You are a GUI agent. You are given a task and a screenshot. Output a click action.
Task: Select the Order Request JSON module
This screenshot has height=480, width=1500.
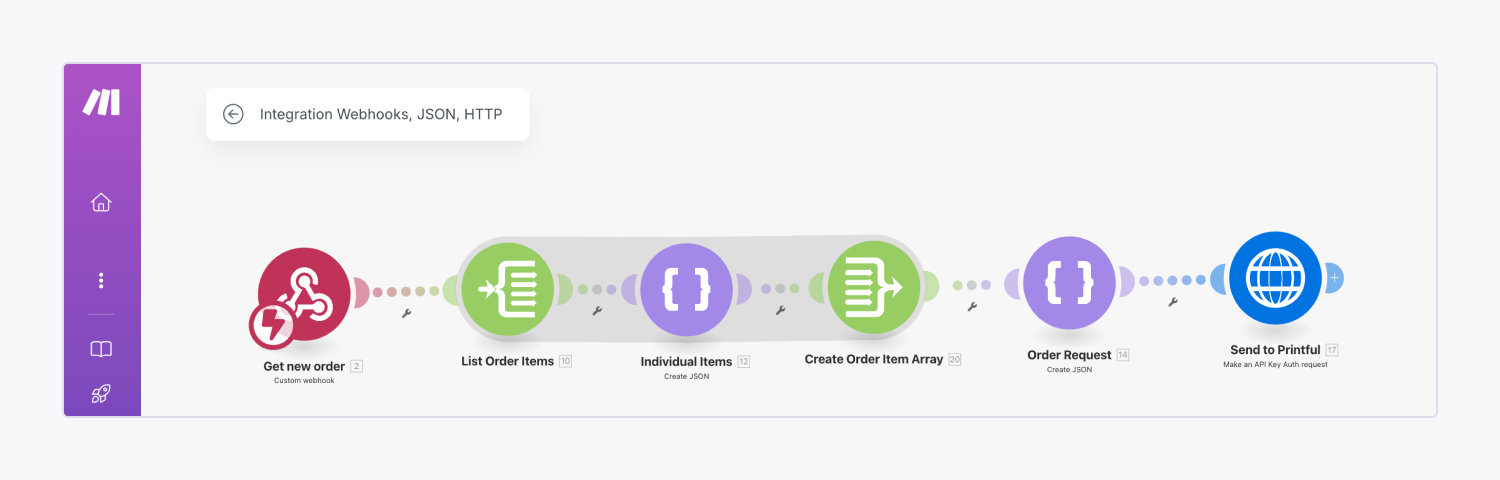pos(1070,283)
